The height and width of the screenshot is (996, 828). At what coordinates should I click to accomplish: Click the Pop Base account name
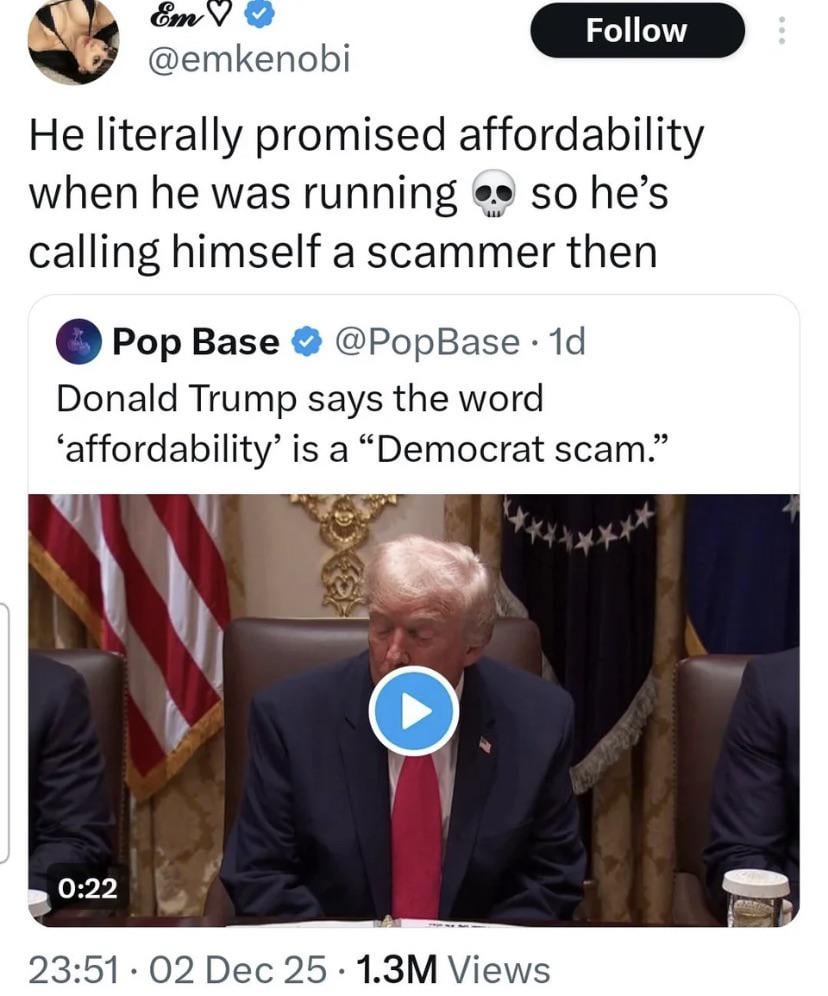point(196,342)
